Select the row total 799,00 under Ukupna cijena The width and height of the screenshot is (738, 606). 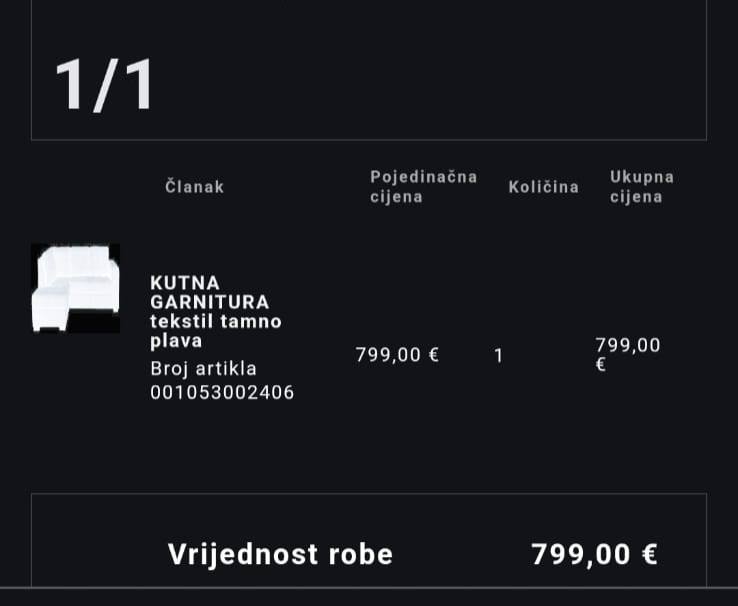628,345
